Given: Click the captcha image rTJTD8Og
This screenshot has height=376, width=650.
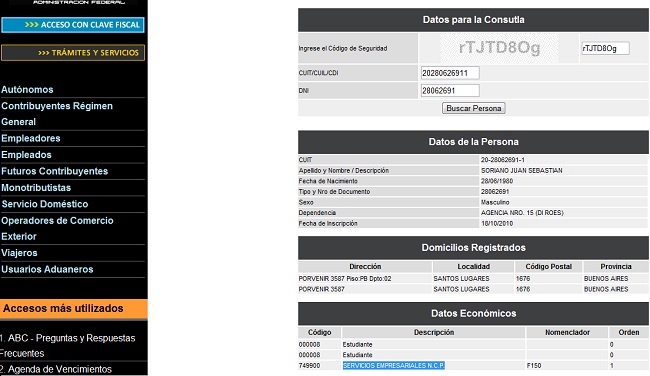Looking at the screenshot, I should [x=499, y=48].
